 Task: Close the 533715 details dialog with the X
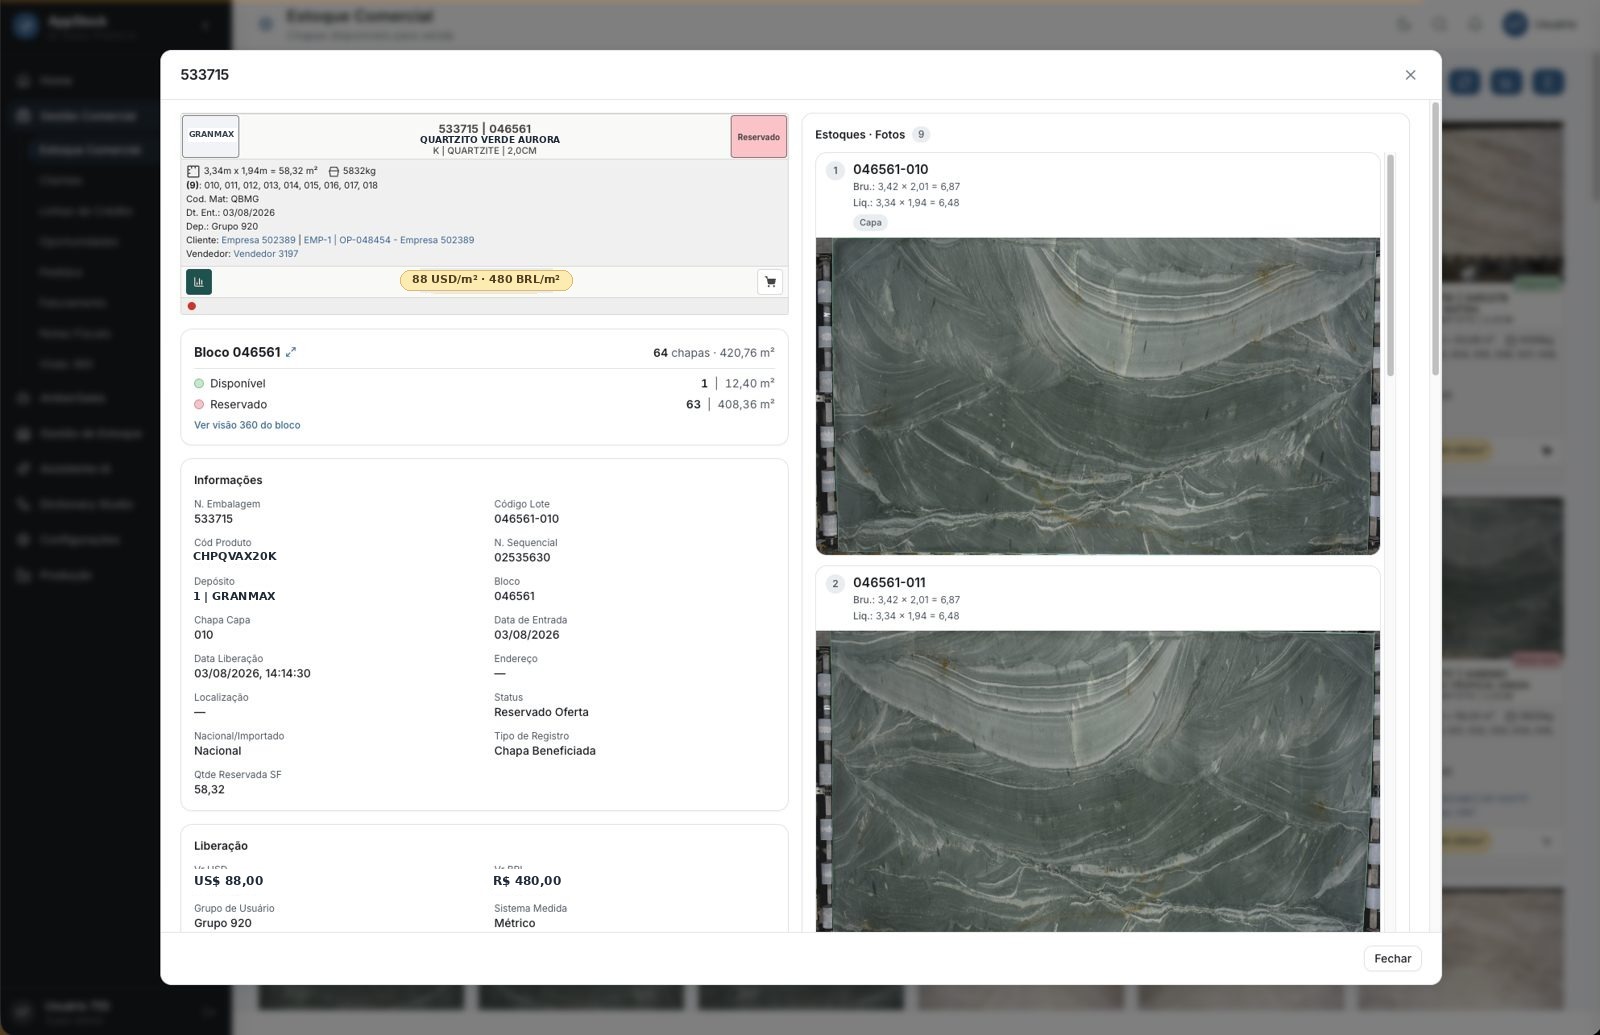point(1410,75)
